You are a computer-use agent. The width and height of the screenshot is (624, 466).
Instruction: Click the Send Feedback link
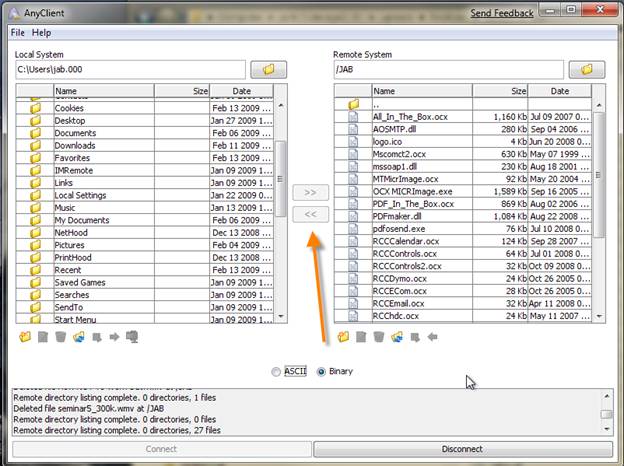[x=502, y=13]
